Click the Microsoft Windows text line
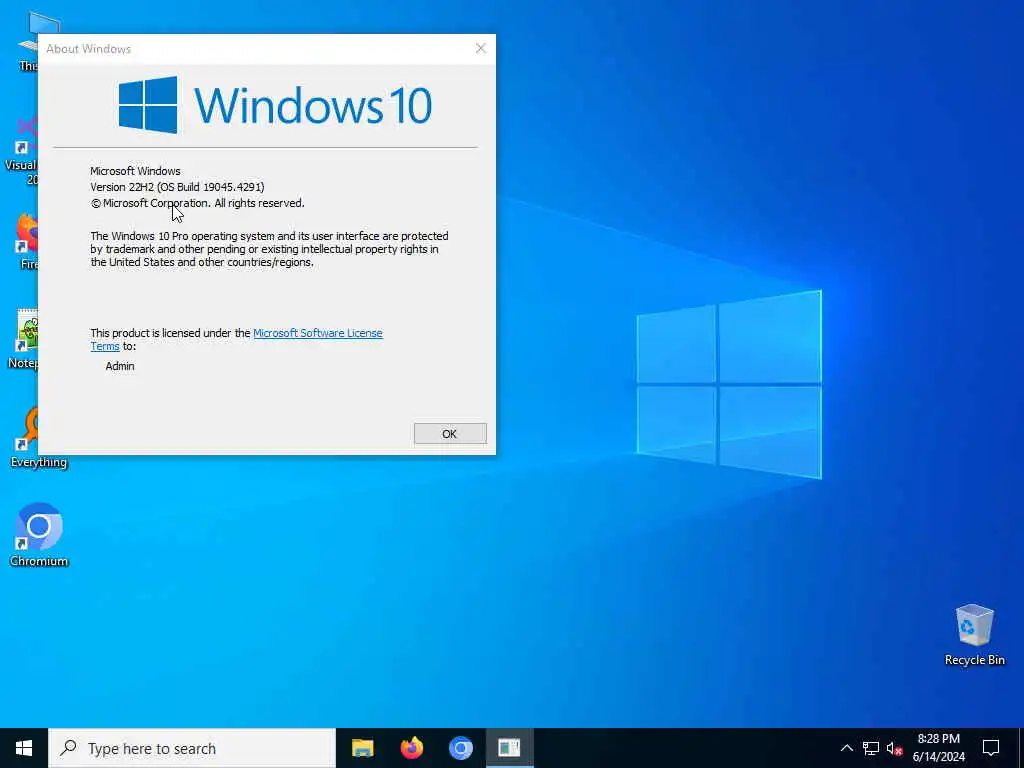 pyautogui.click(x=135, y=171)
